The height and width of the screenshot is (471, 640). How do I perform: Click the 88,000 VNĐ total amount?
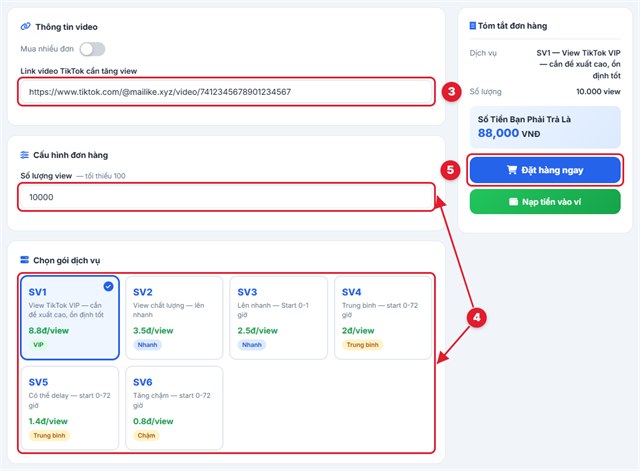[509, 133]
